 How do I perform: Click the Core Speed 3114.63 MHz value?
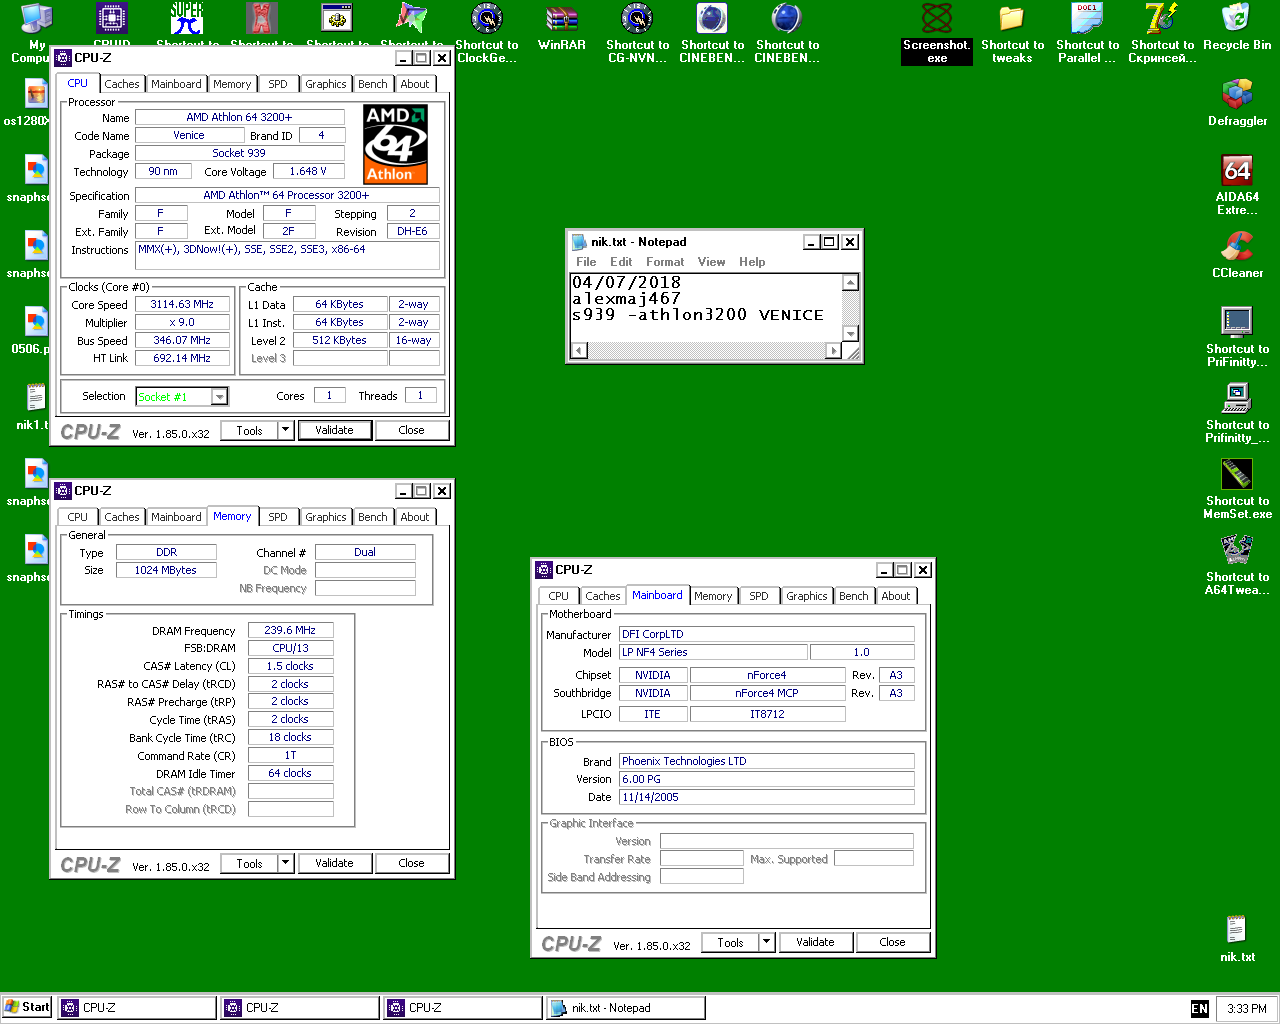click(x=182, y=304)
